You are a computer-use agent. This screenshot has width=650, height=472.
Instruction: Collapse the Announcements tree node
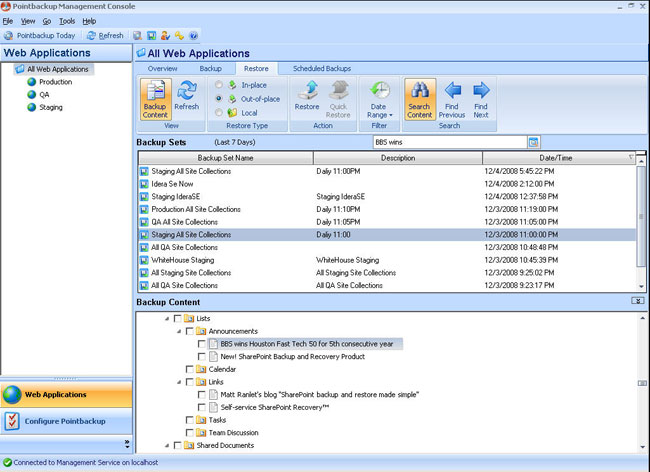point(179,332)
